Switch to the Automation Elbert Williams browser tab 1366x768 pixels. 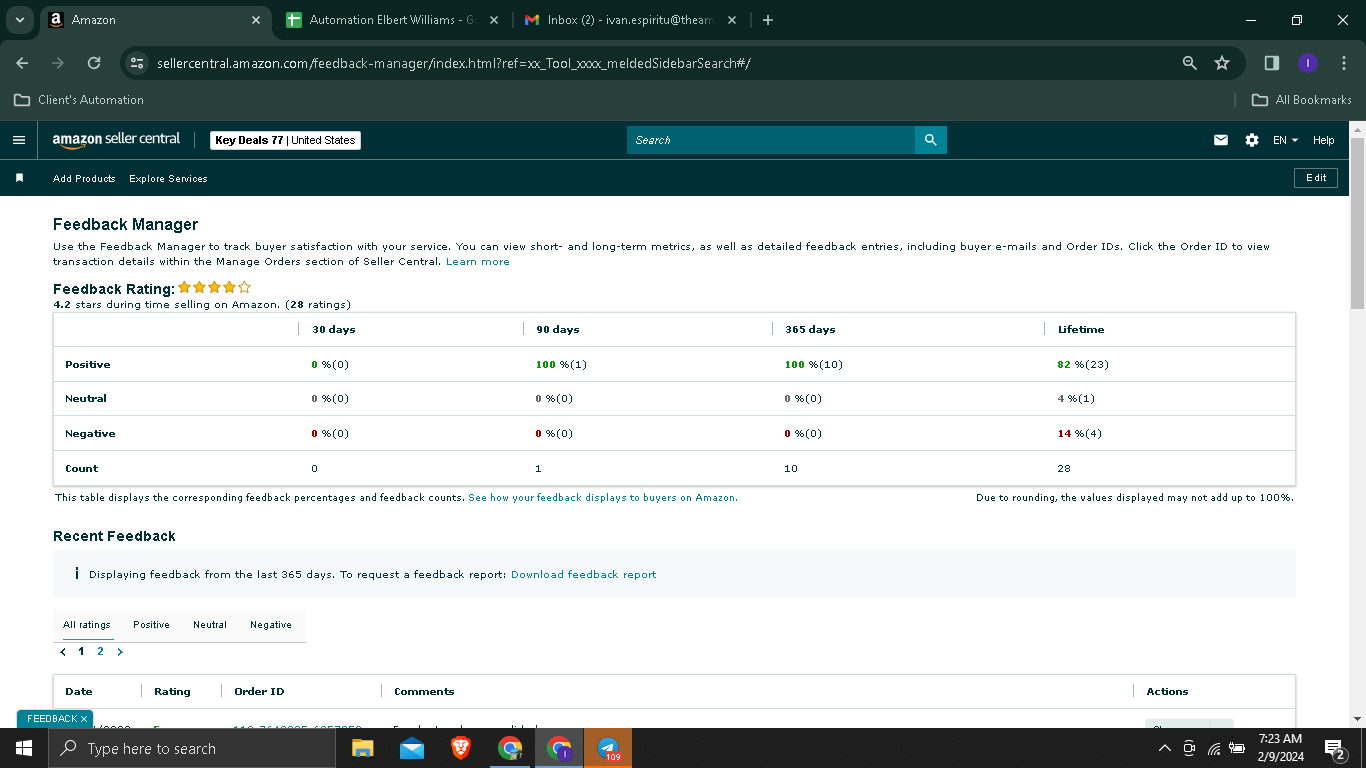(x=392, y=20)
